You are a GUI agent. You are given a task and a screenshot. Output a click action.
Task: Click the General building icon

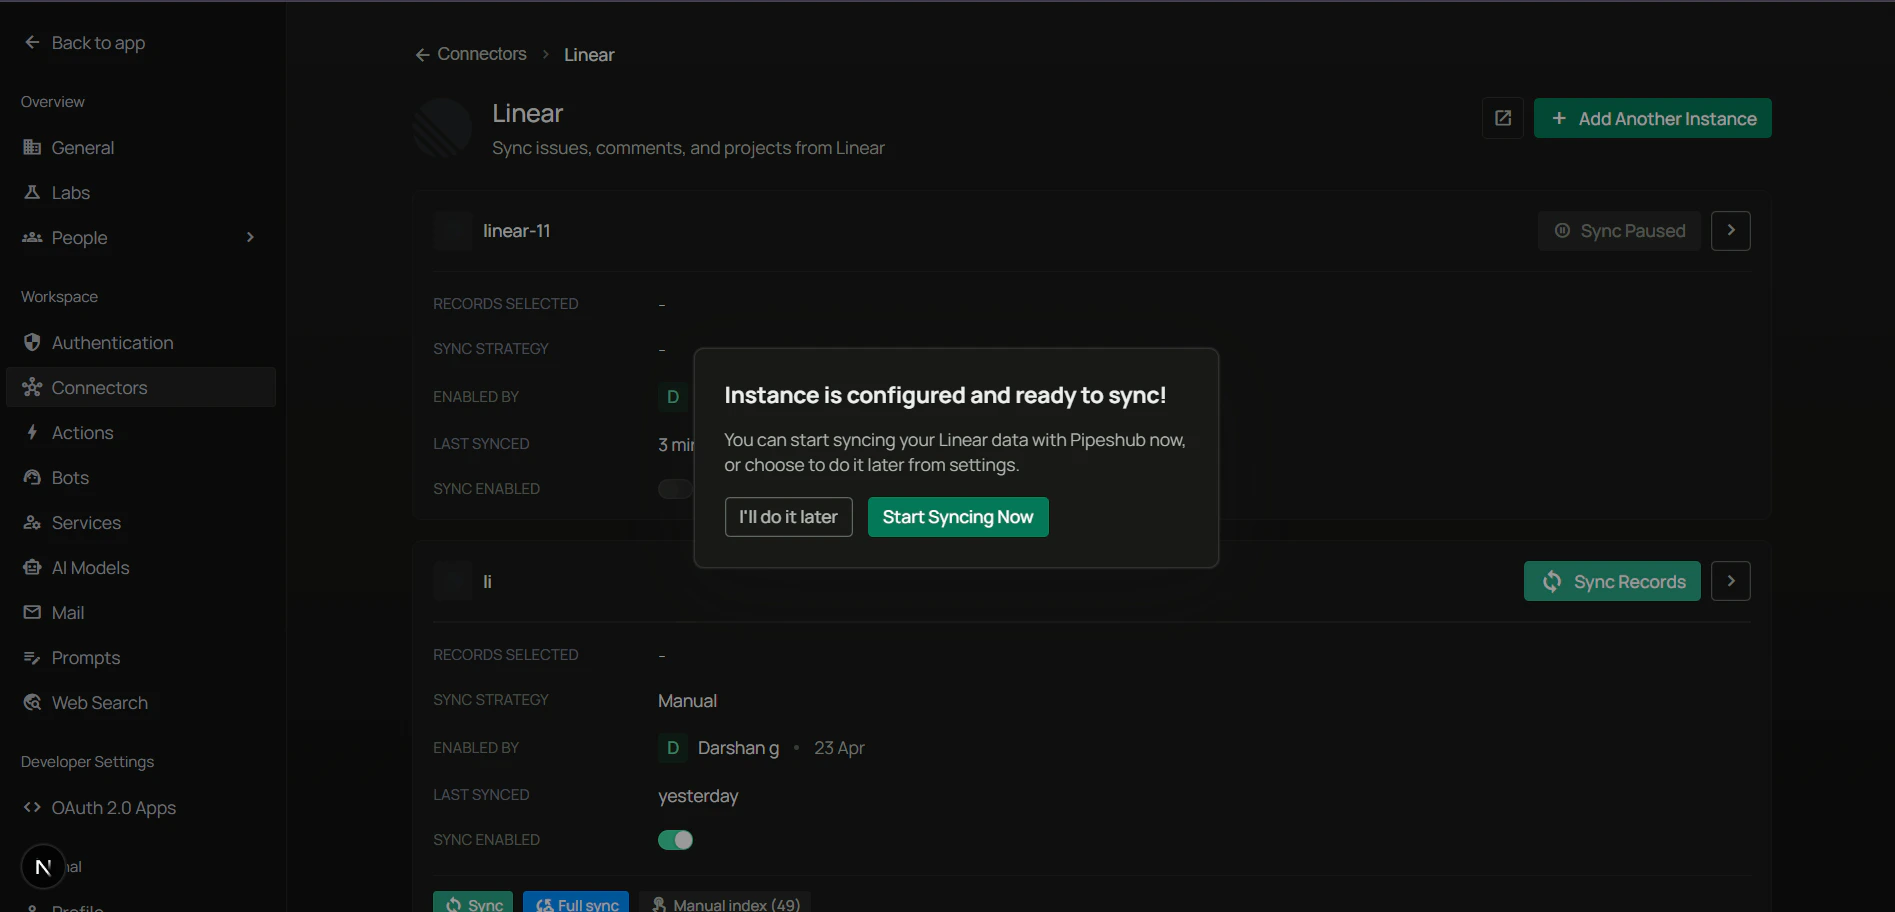[32, 147]
